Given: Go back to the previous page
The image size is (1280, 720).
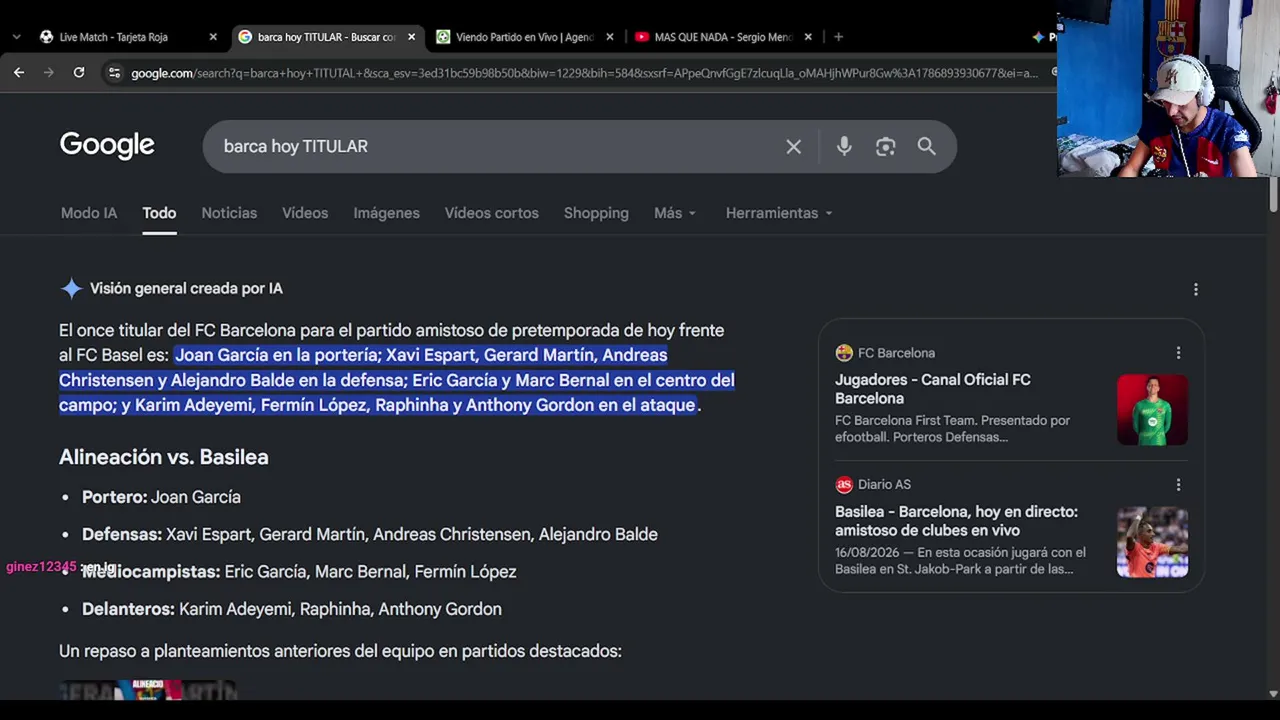Looking at the screenshot, I should coord(19,72).
